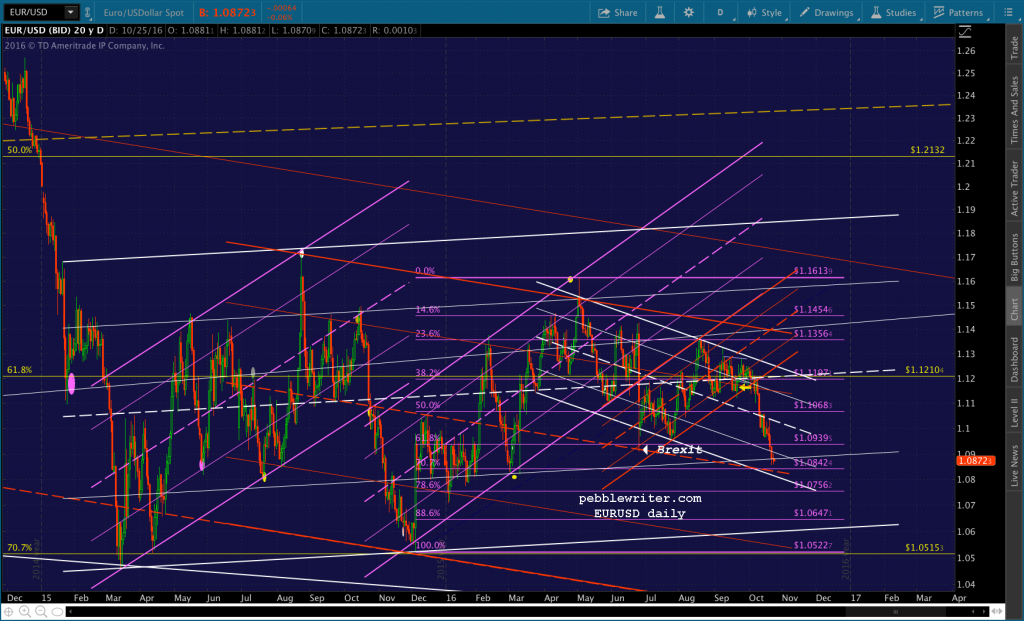
Task: Select the Chart sidebar tab
Action: (x=1015, y=310)
